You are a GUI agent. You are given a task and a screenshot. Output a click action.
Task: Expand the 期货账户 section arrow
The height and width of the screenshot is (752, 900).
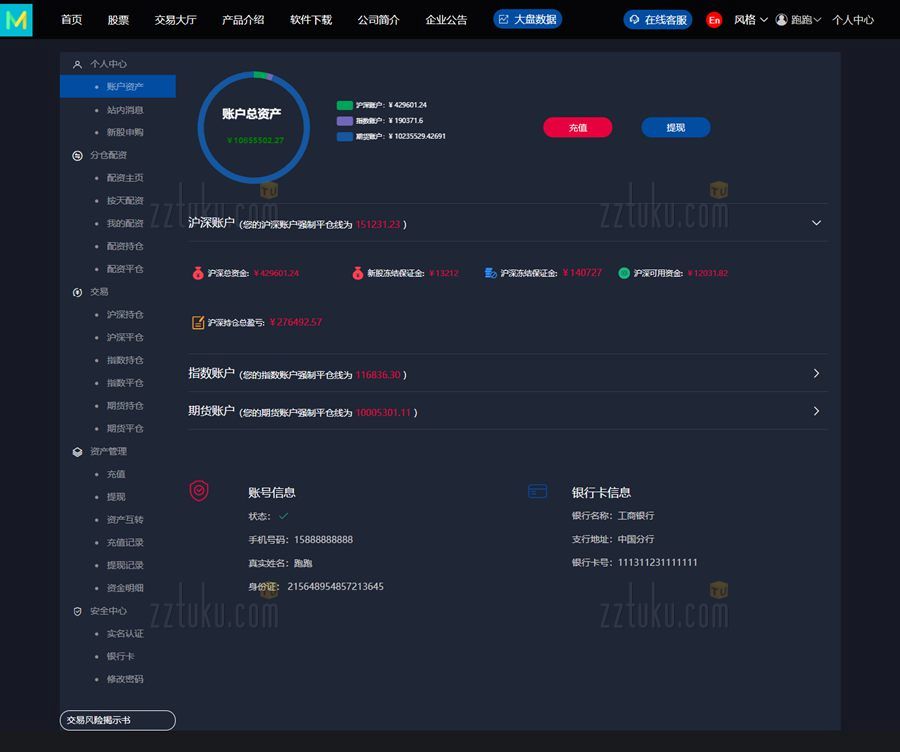point(816,411)
